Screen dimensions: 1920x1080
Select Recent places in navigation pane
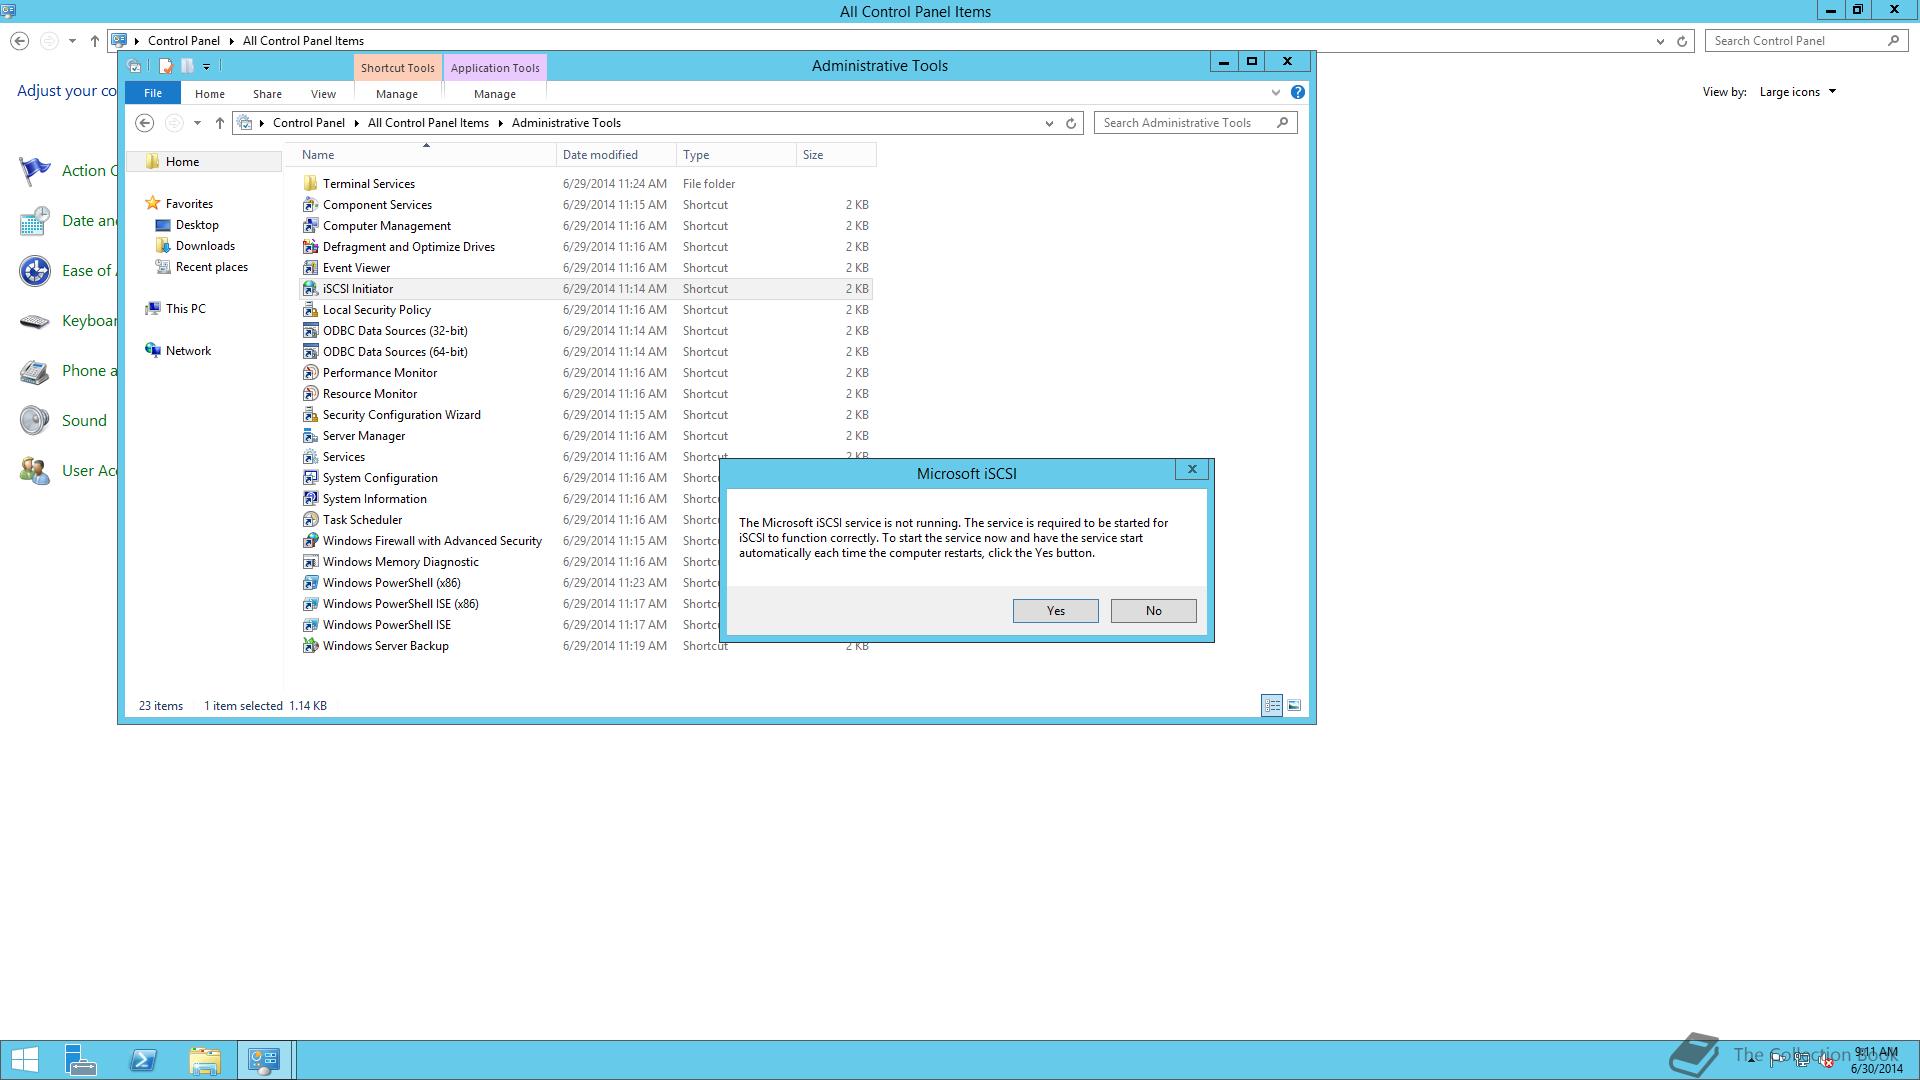211,267
